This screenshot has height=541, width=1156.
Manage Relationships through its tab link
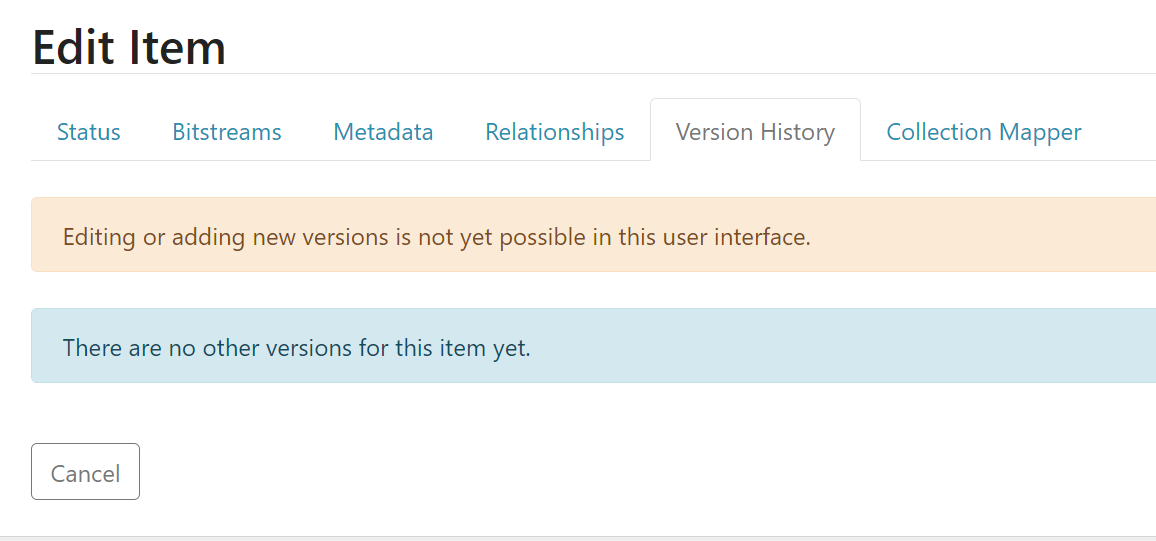555,132
